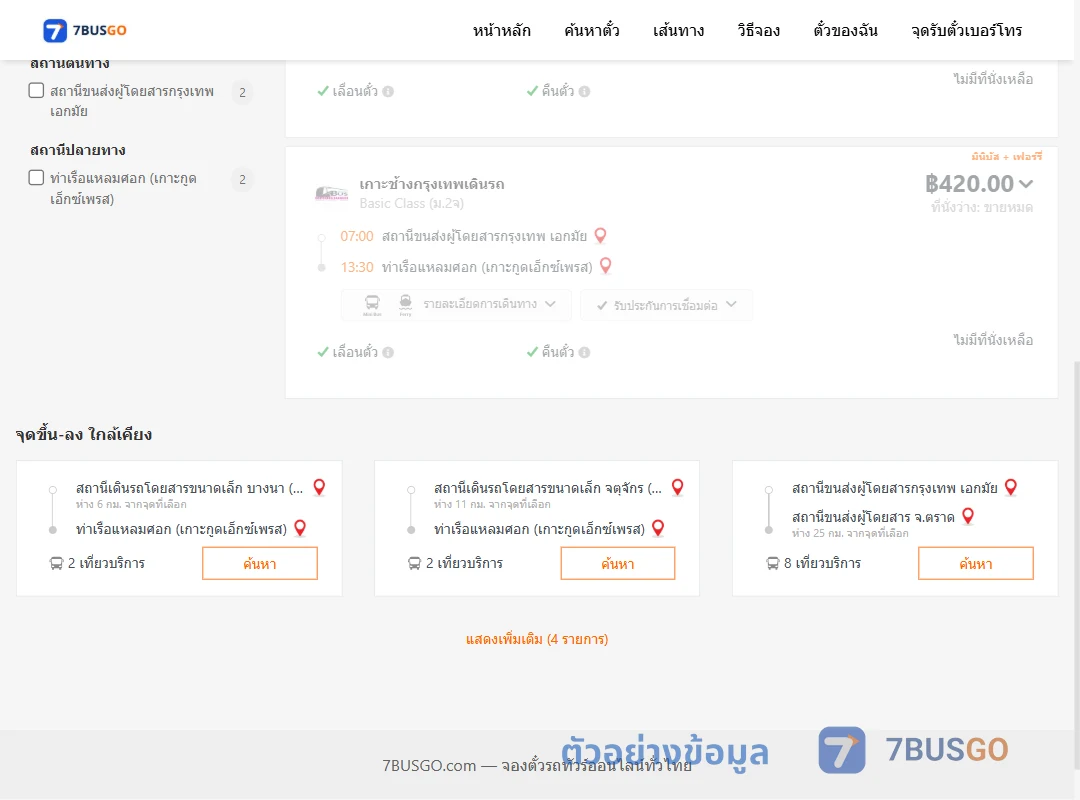This screenshot has width=1080, height=800.
Task: Click ค้นหา button in จ.ตราด card
Action: [976, 564]
